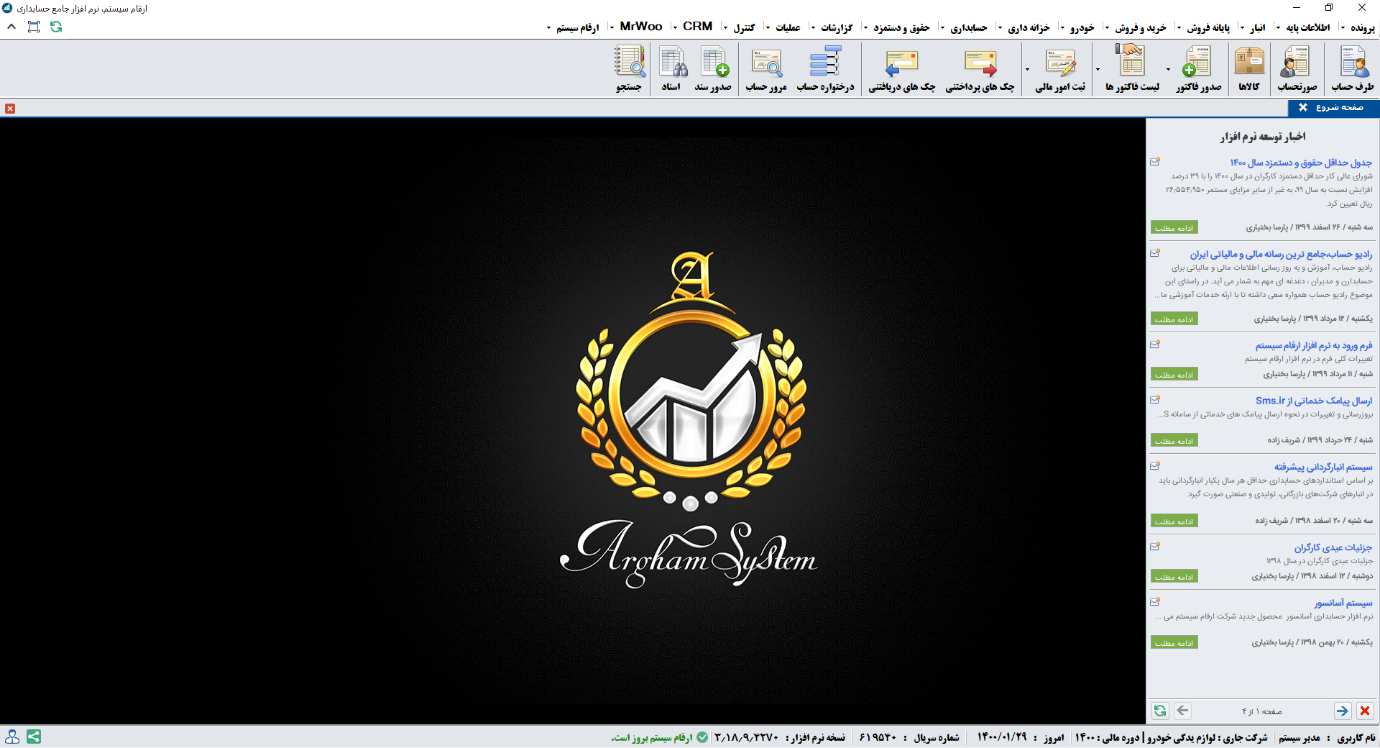
Task: Click ادامه مطلب under جدول حداقل حقوق news
Action: (1174, 227)
